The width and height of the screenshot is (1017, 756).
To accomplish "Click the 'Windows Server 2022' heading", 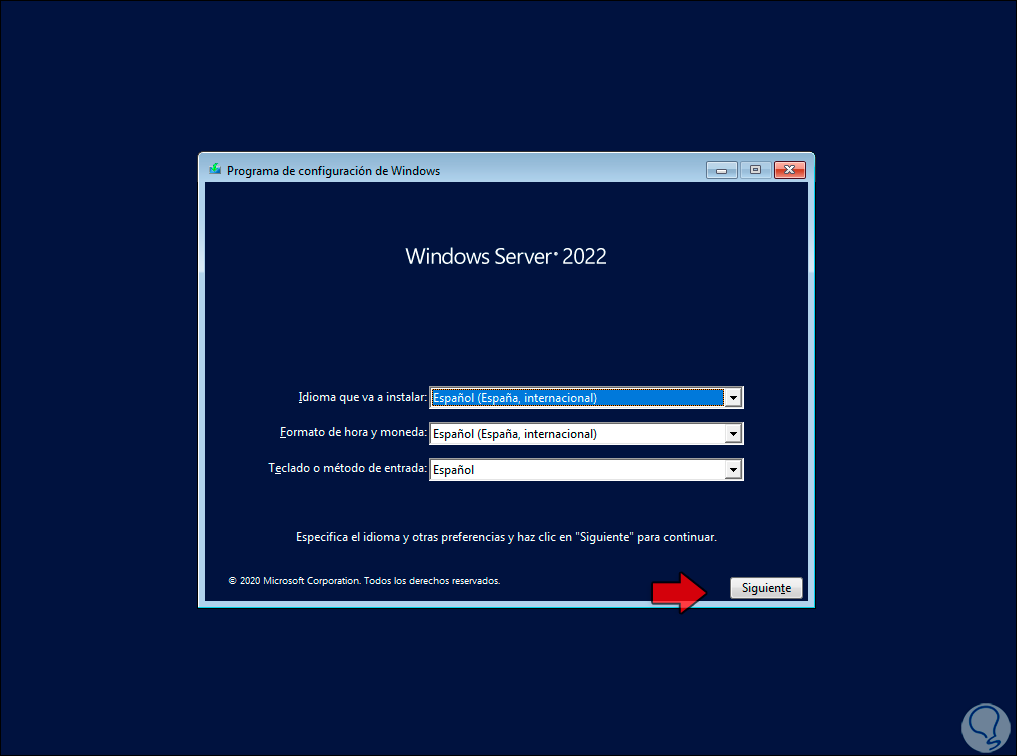I will pos(506,257).
